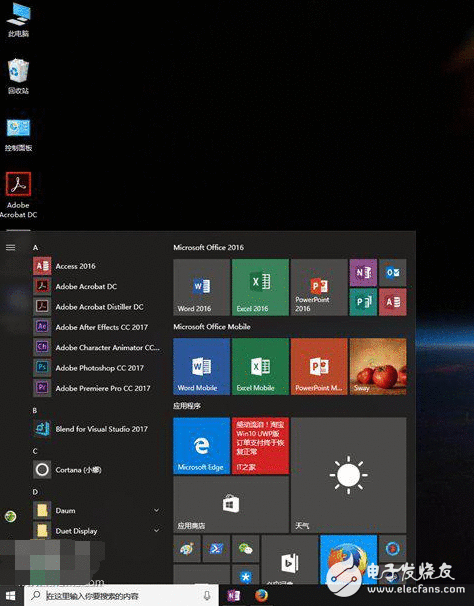Image resolution: width=474 pixels, height=606 pixels.
Task: Open the Word 2016 tile
Action: [201, 287]
